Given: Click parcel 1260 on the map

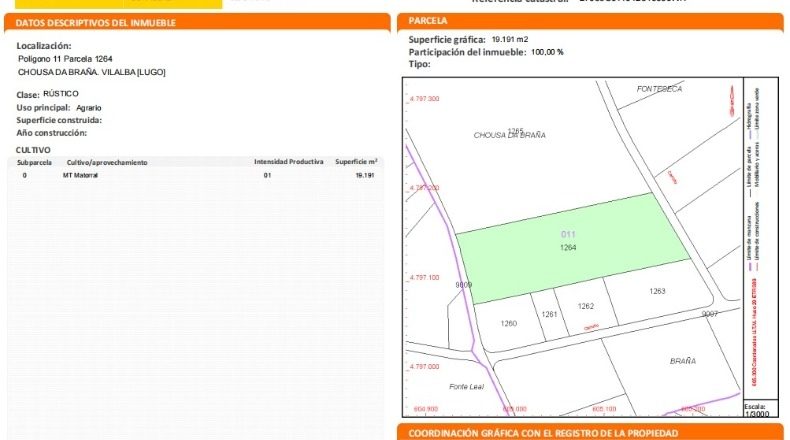Looking at the screenshot, I should (x=509, y=324).
